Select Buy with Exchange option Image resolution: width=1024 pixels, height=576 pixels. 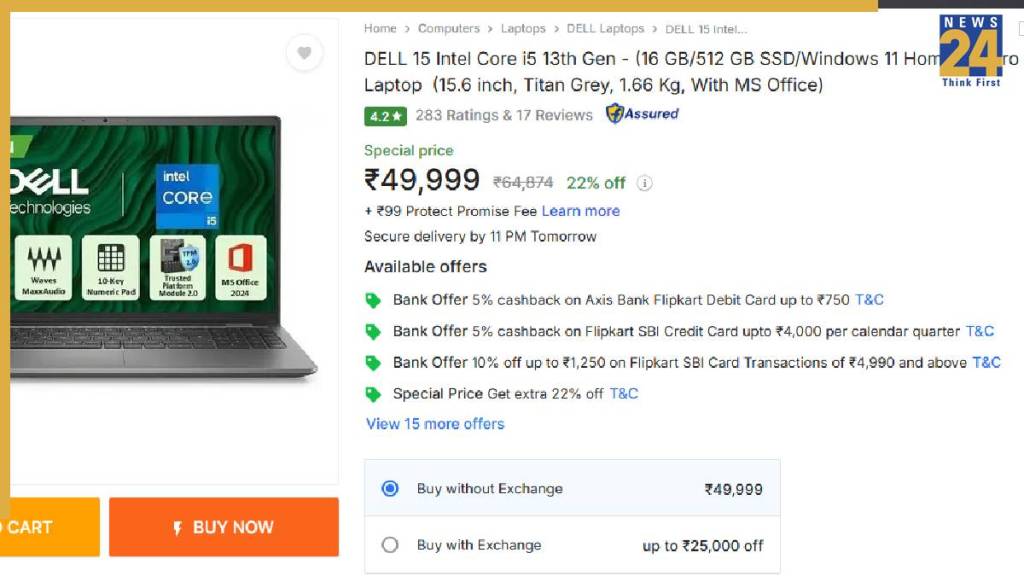(390, 545)
